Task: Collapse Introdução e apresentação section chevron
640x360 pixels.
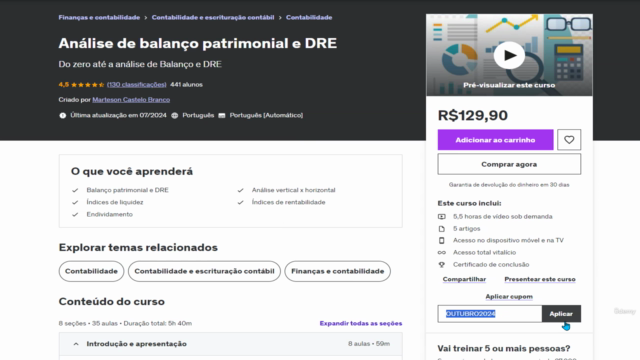Action: click(x=76, y=344)
